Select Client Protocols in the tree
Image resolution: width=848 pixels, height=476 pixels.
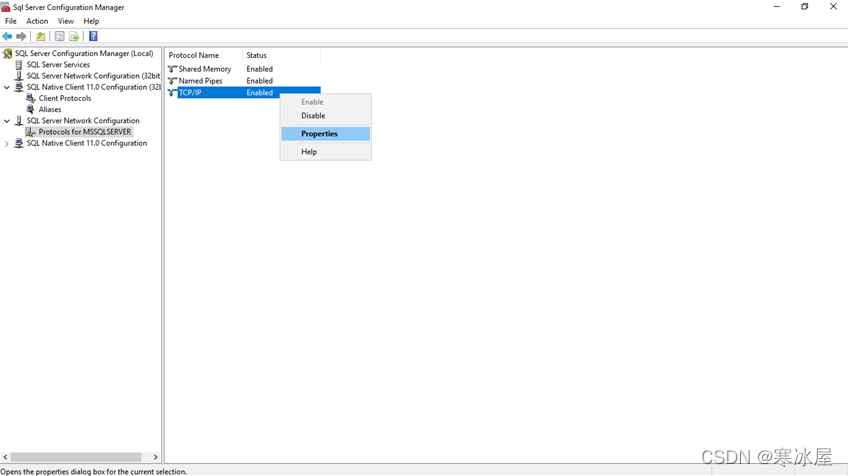coord(65,98)
